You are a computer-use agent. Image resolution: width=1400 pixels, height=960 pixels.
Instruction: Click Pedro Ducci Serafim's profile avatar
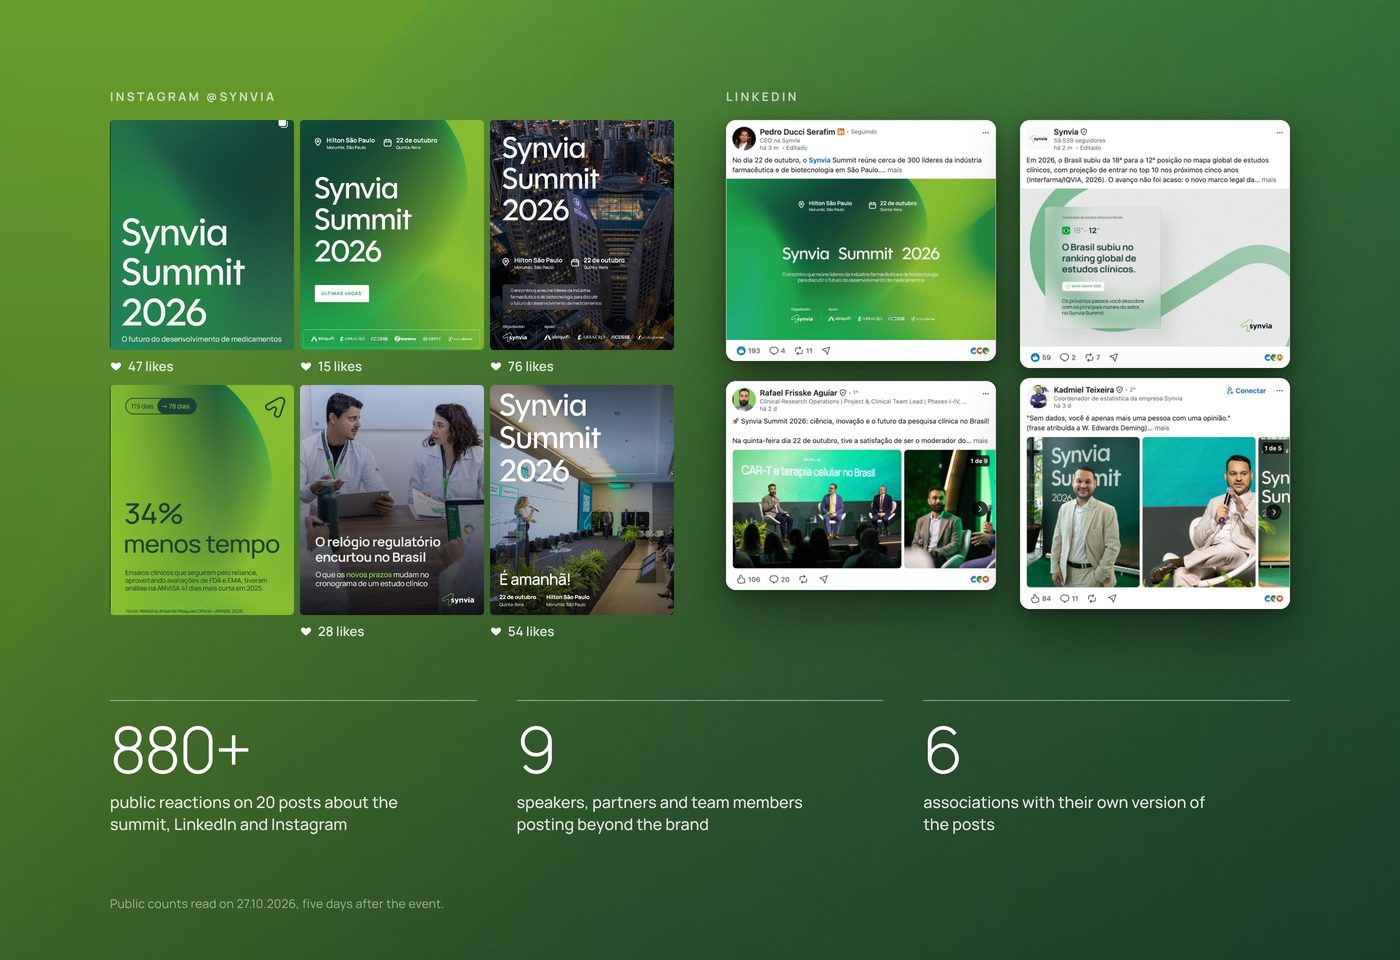[743, 138]
